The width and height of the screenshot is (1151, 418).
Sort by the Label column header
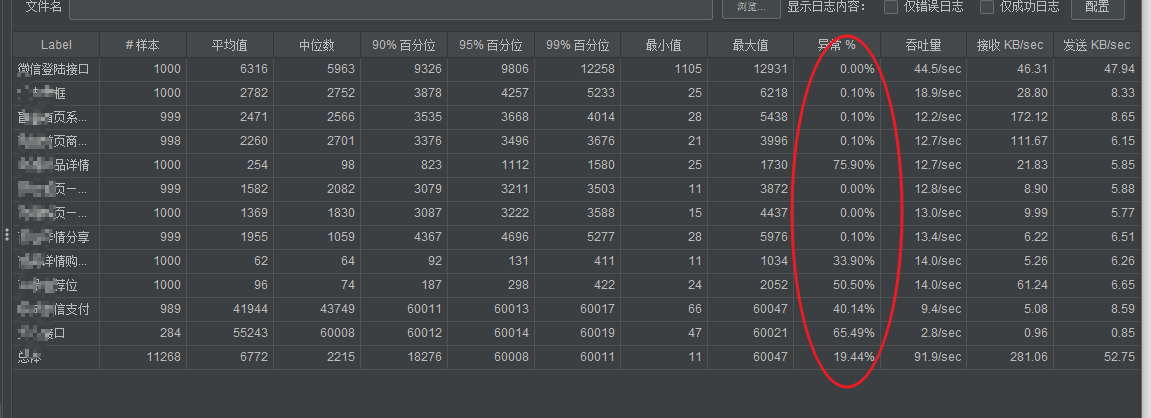pos(57,45)
